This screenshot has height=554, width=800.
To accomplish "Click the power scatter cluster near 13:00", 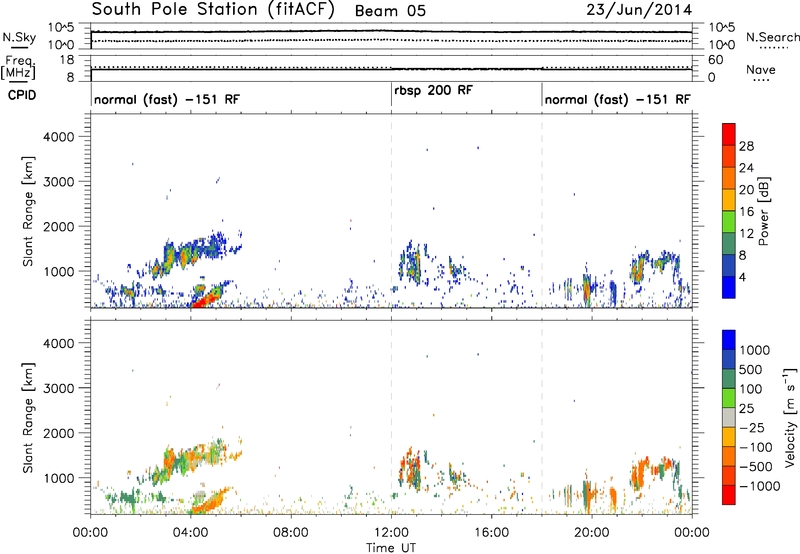I will coord(411,262).
